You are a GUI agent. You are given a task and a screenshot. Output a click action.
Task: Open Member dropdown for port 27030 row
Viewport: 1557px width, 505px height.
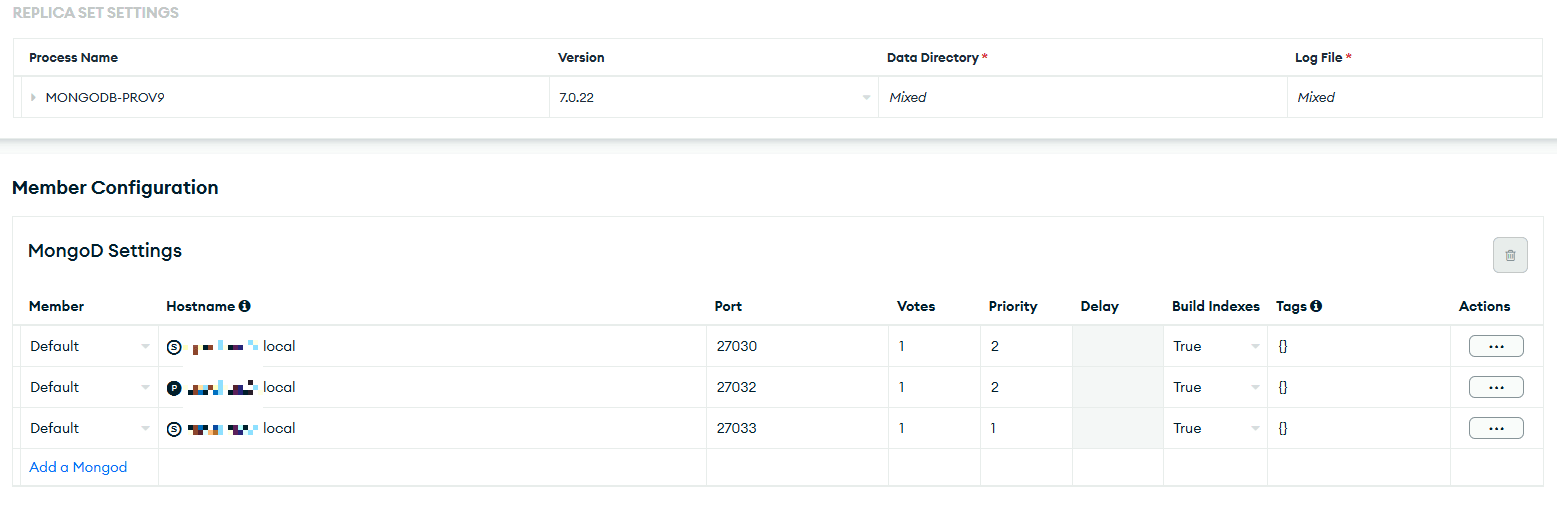88,346
